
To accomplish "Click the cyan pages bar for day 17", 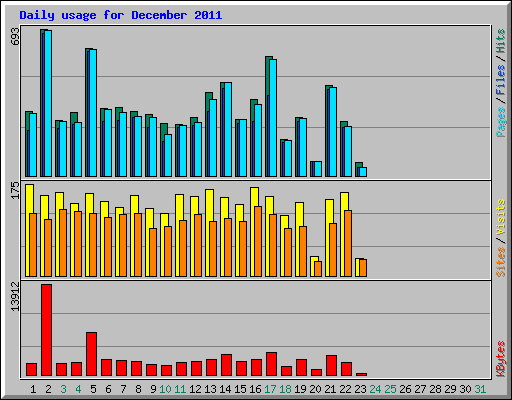I will [273, 118].
